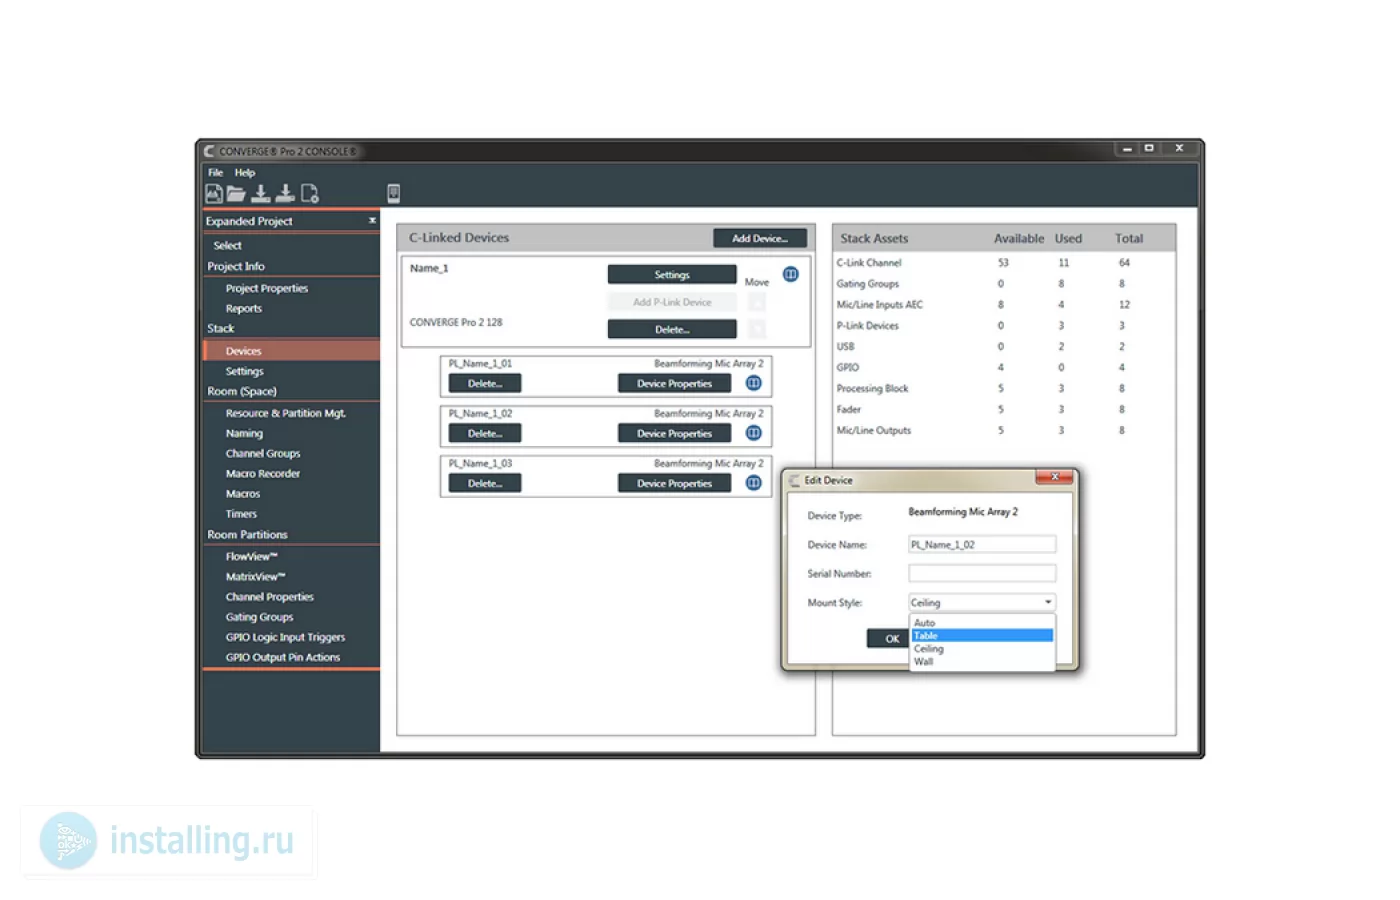Click the Device Name input field
Image resolution: width=1400 pixels, height=900 pixels.
tap(982, 544)
